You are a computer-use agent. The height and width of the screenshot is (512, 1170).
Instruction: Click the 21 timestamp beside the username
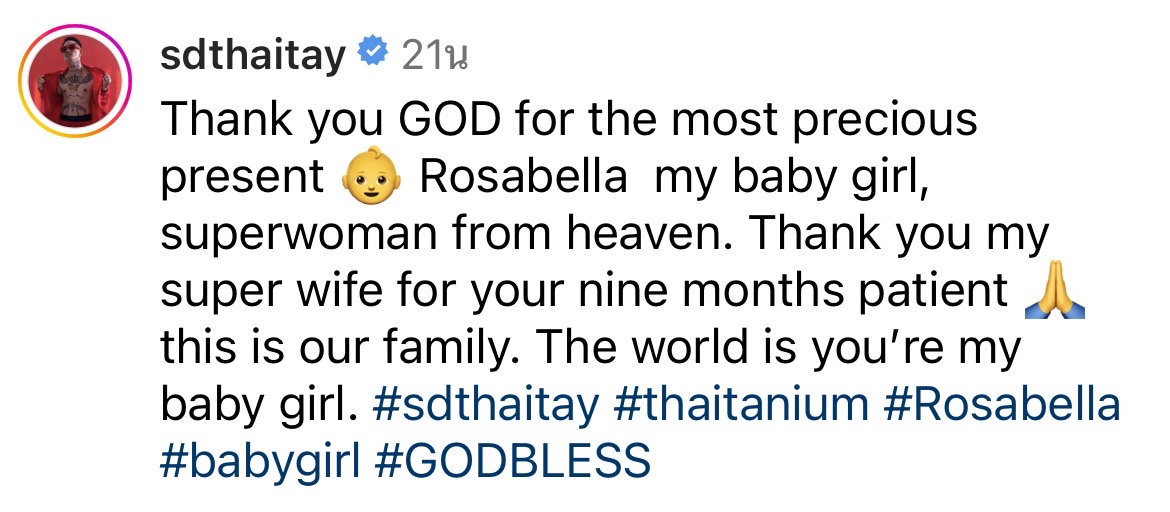[435, 58]
